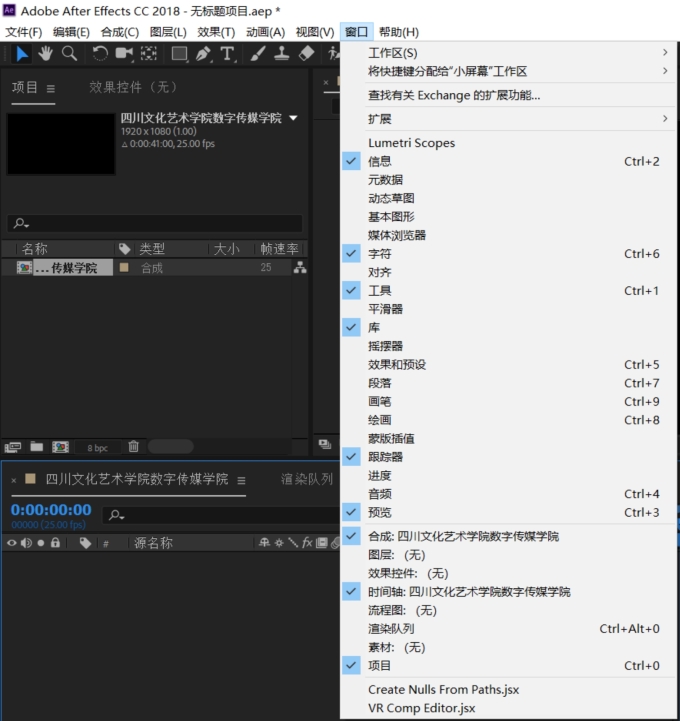Click 查找有关 Exchange 的扩展功能...
680x721 pixels.
pos(509,95)
